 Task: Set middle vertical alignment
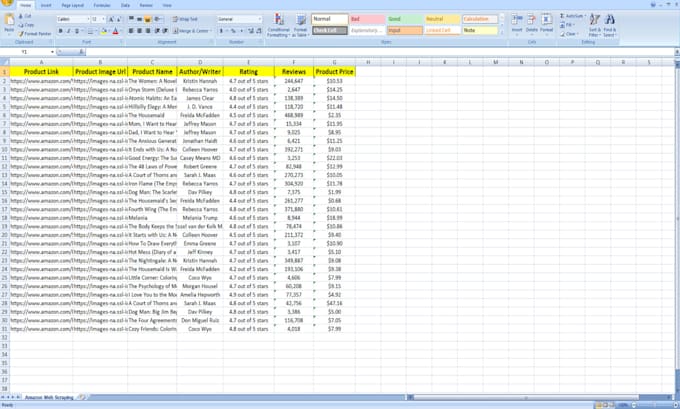pyautogui.click(x=140, y=19)
